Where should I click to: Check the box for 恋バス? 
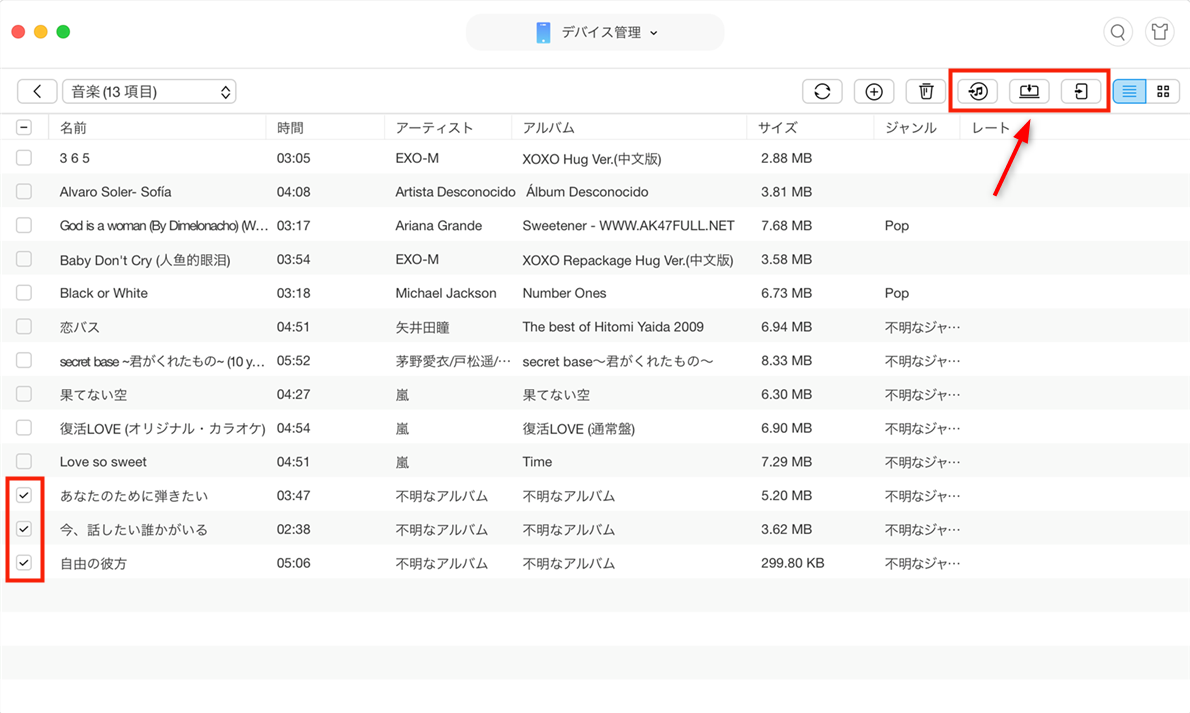point(24,327)
